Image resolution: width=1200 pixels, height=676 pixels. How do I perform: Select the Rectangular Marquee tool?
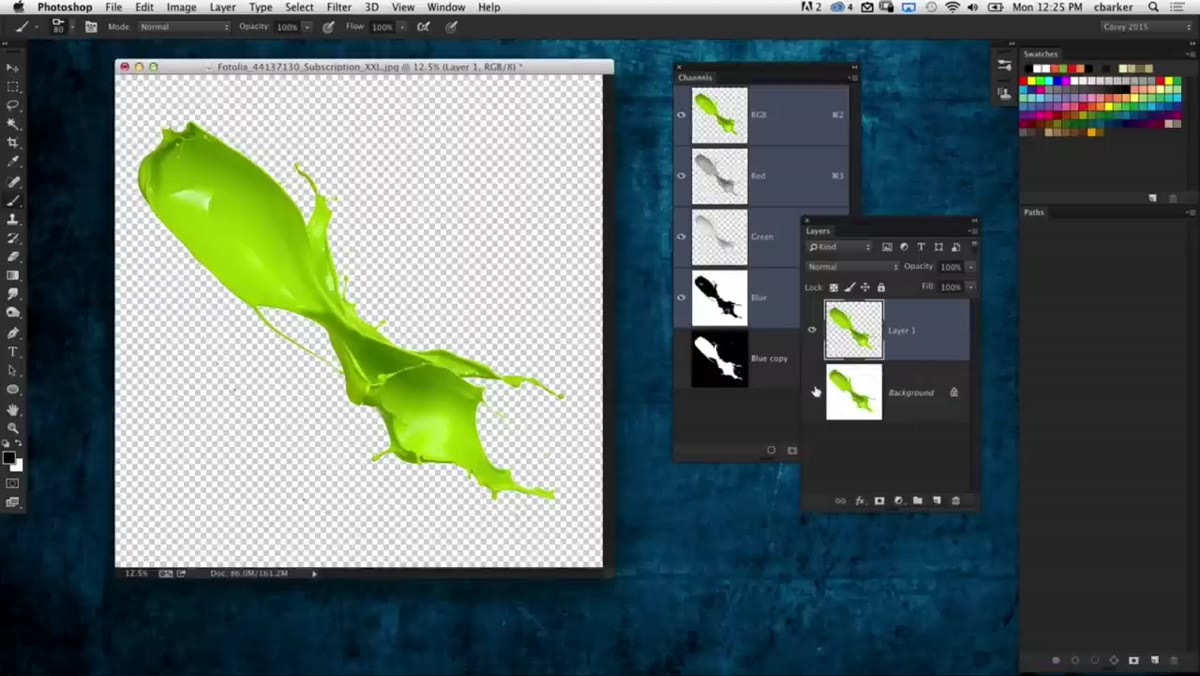[x=13, y=86]
